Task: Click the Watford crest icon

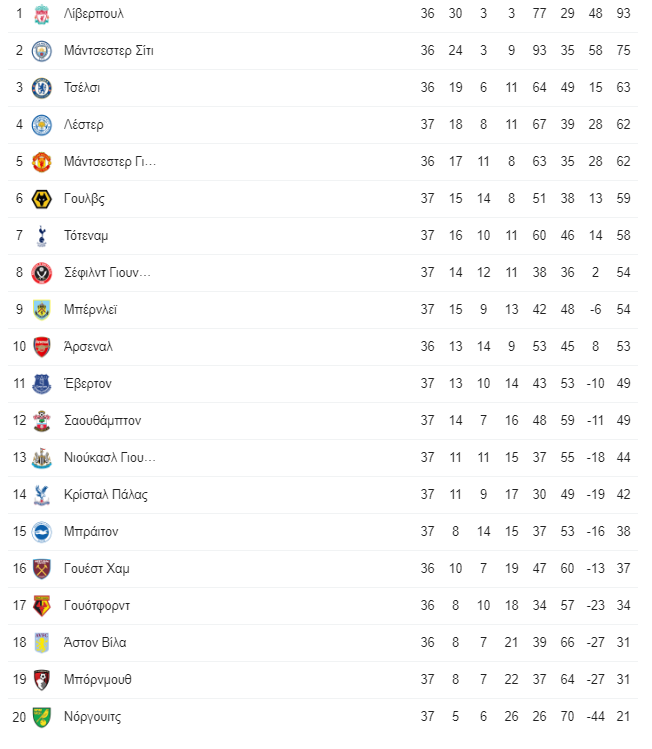Action: coord(42,606)
